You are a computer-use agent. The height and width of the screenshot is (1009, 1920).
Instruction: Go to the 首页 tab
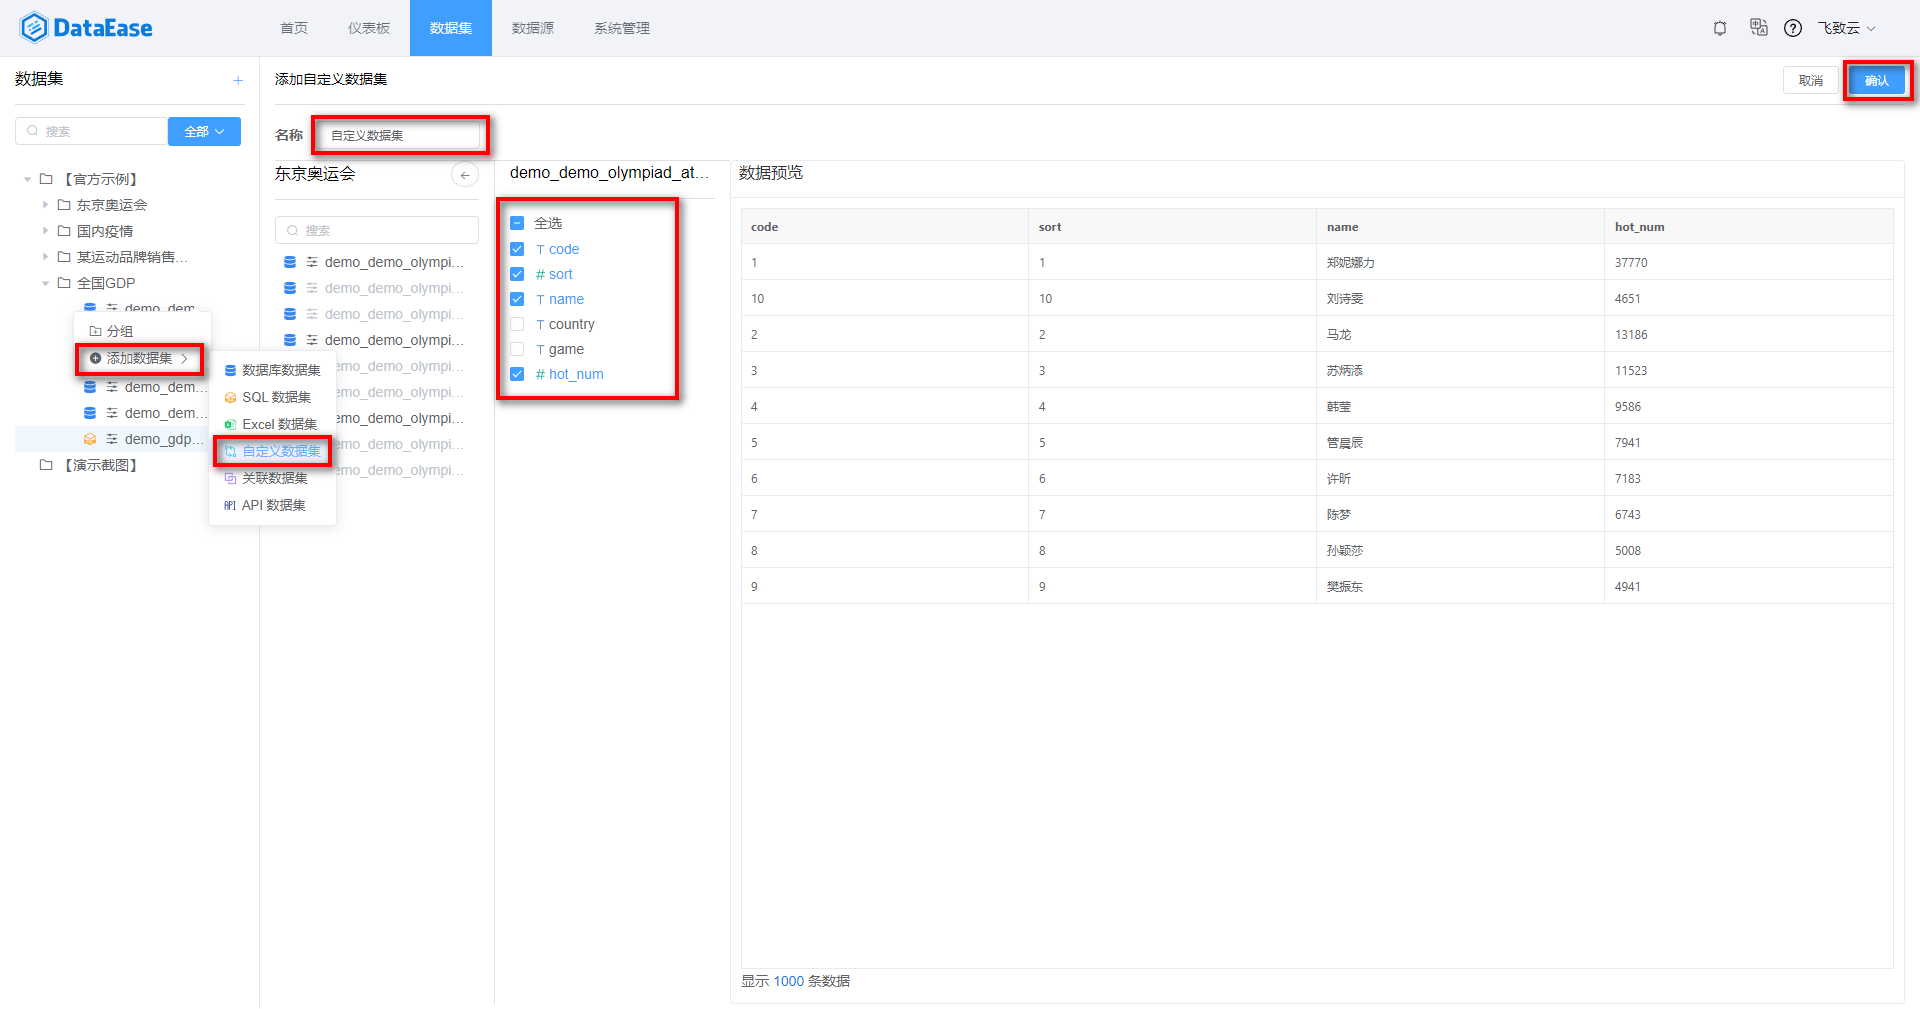pos(294,28)
